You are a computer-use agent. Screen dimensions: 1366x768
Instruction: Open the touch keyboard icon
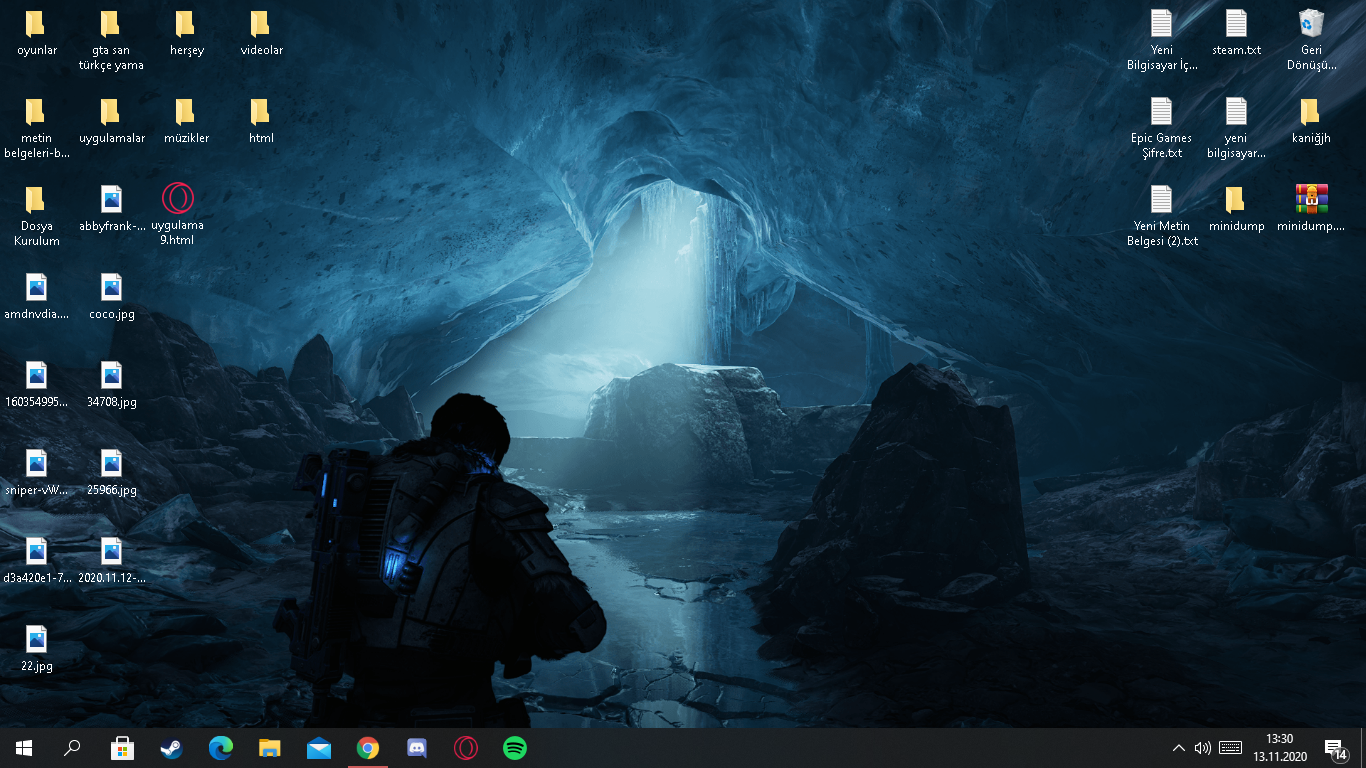(1231, 748)
